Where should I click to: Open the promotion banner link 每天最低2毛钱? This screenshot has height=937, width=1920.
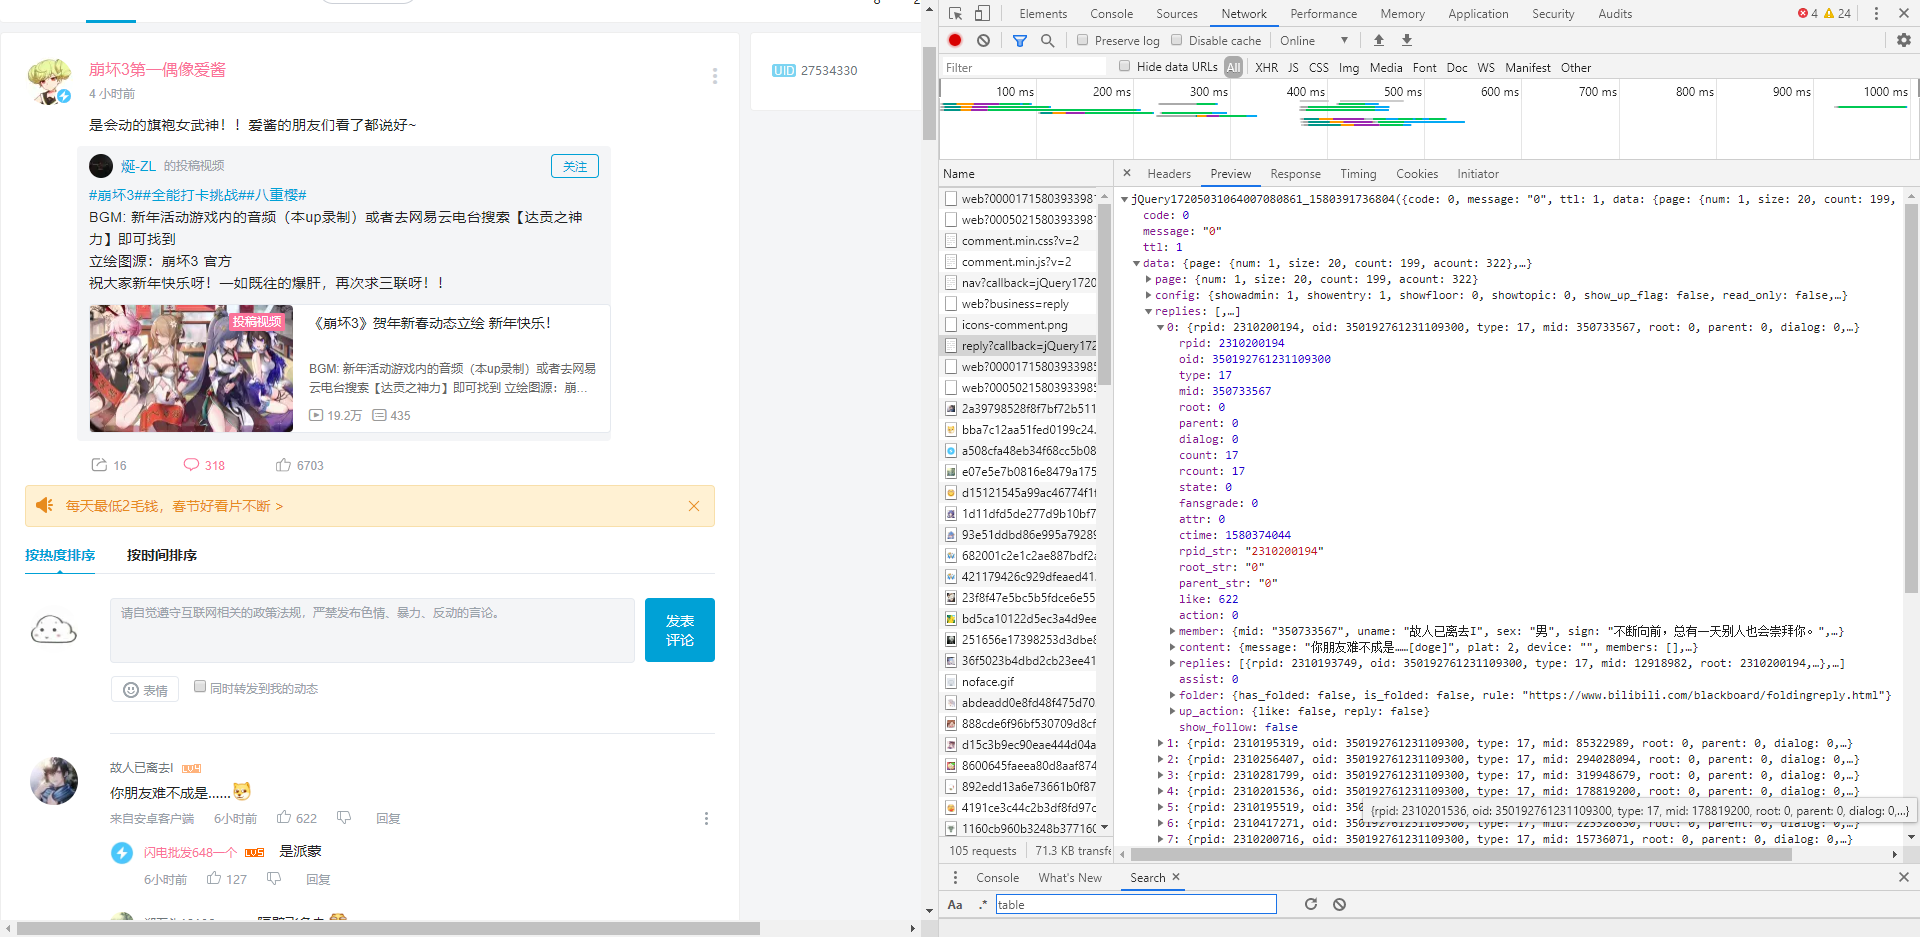tap(174, 506)
